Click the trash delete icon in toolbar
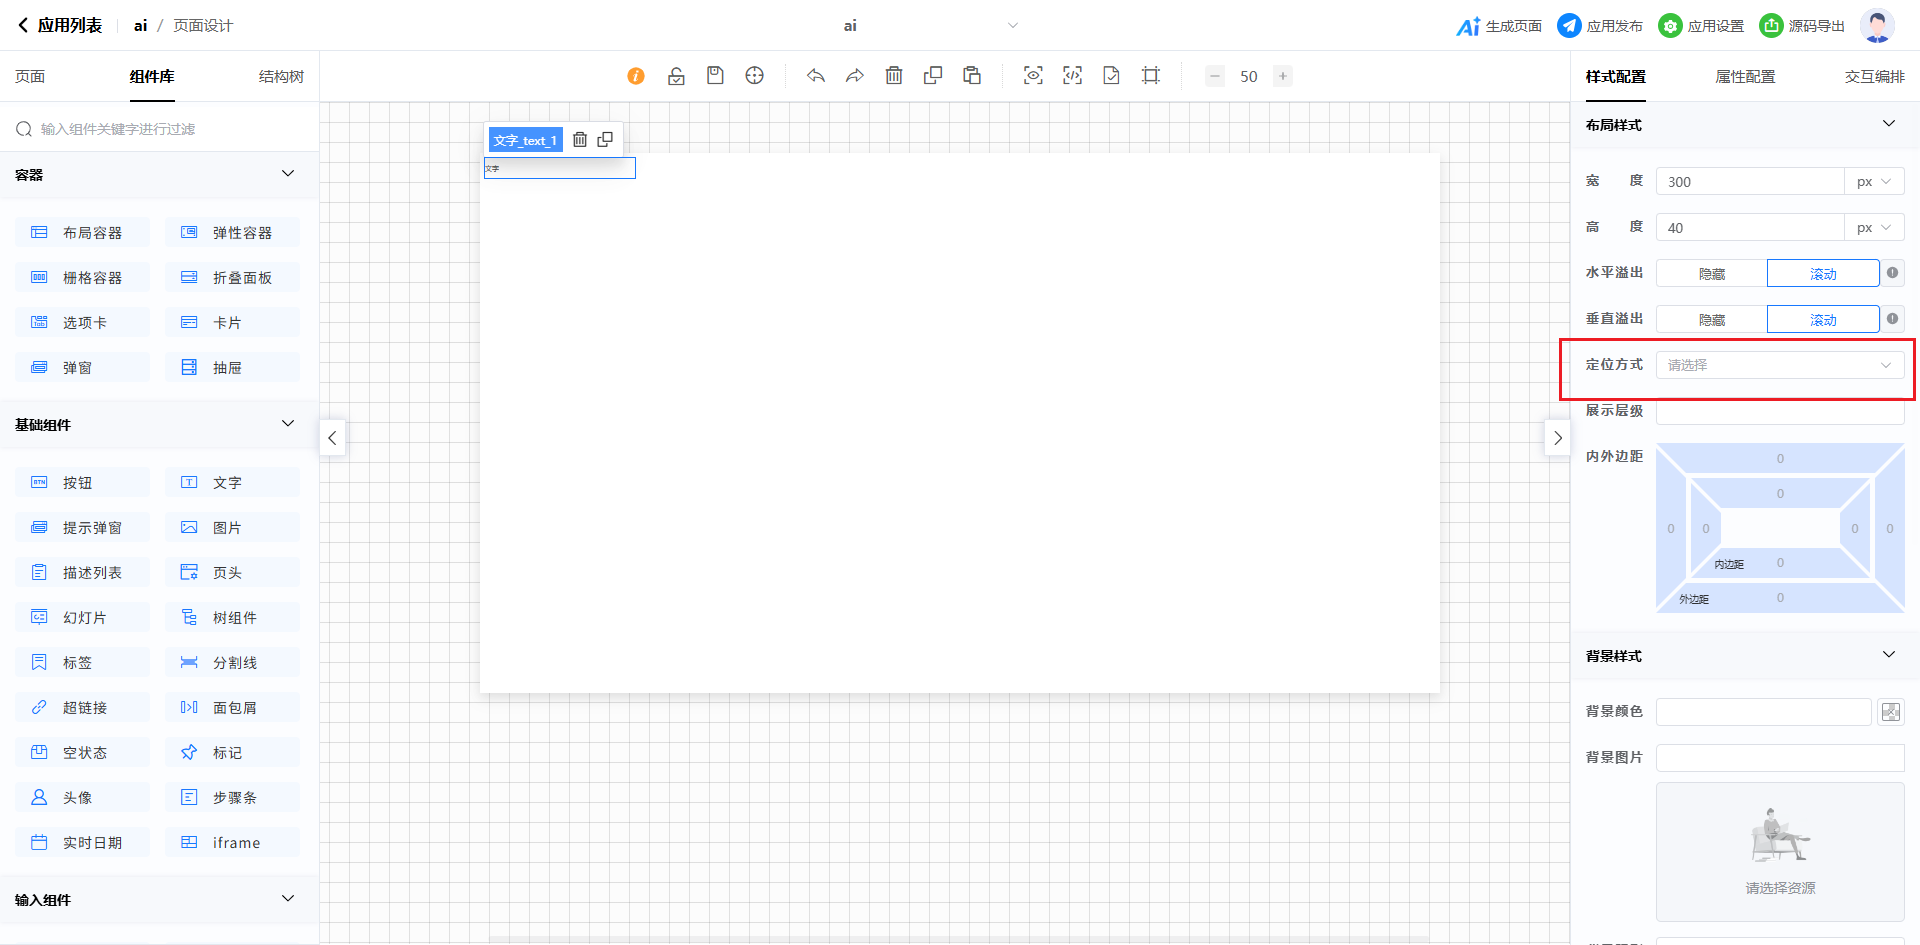 894,76
